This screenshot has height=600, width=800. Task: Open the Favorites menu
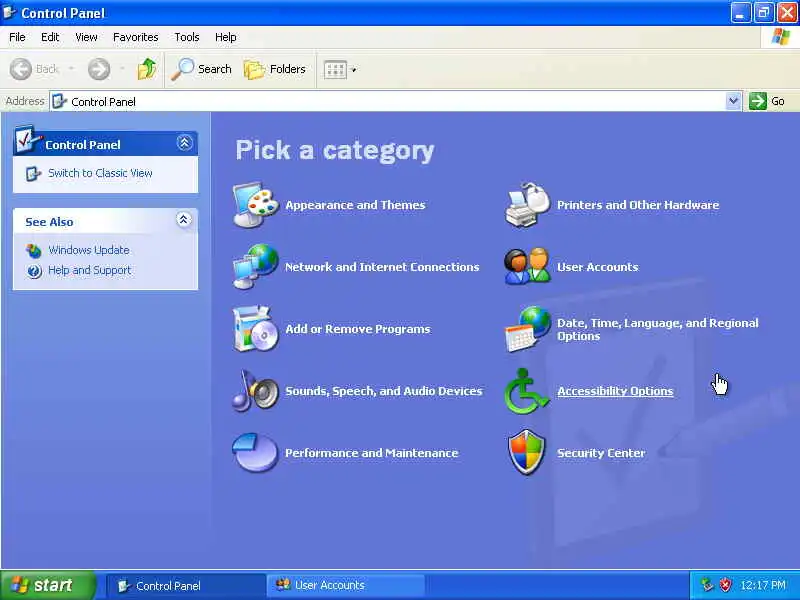pos(135,37)
